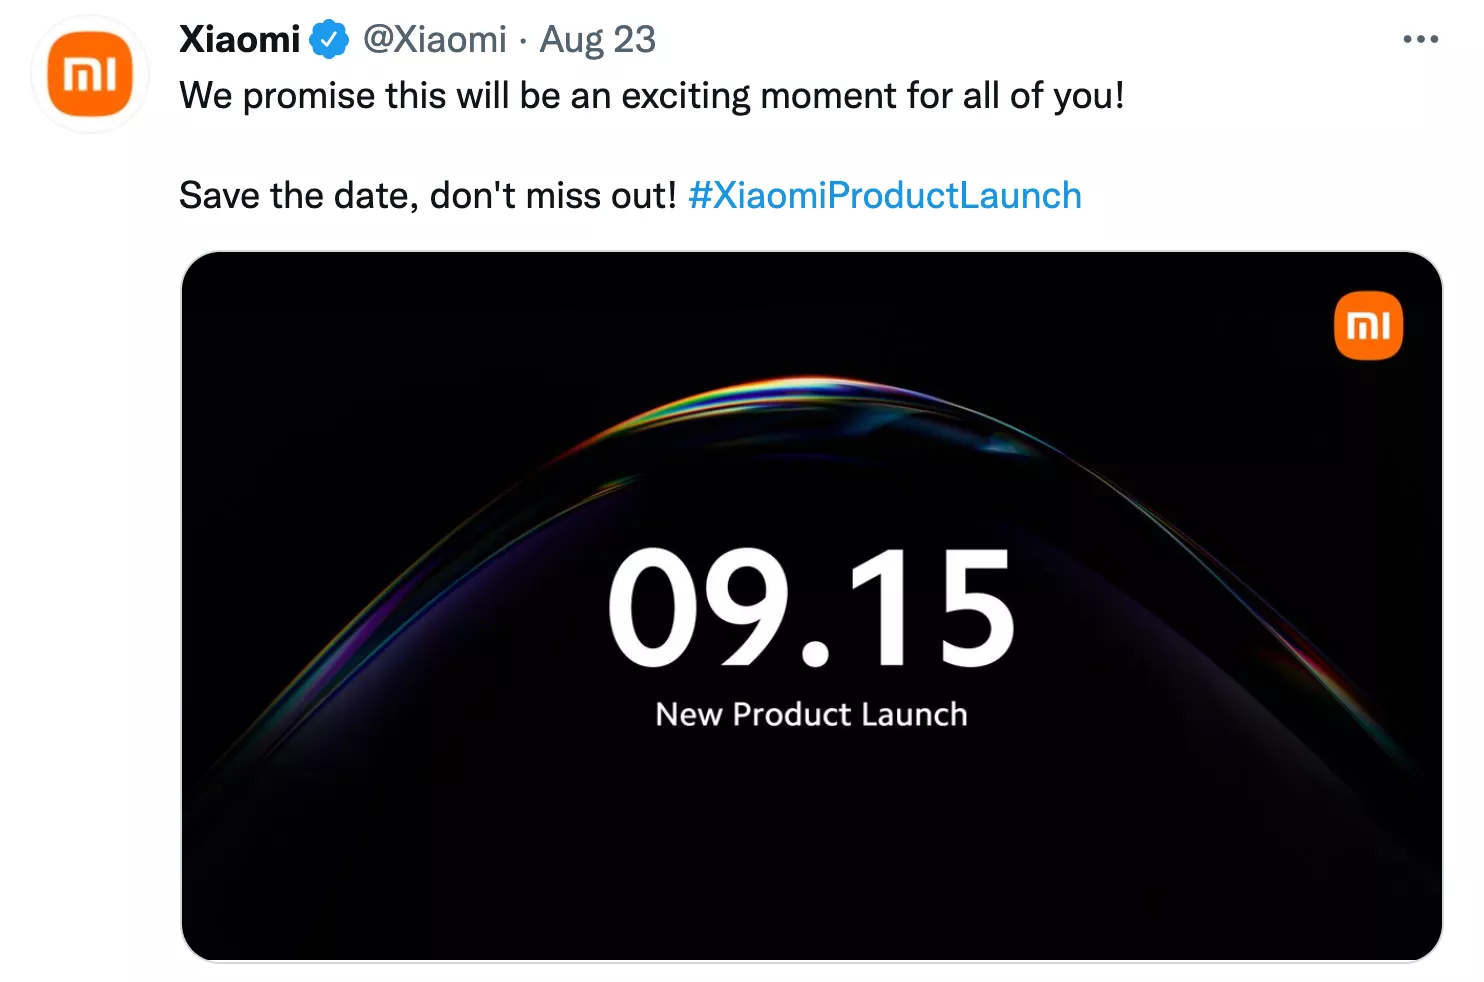Click the "New Product Launch" caption in image
1484x982 pixels.
811,714
